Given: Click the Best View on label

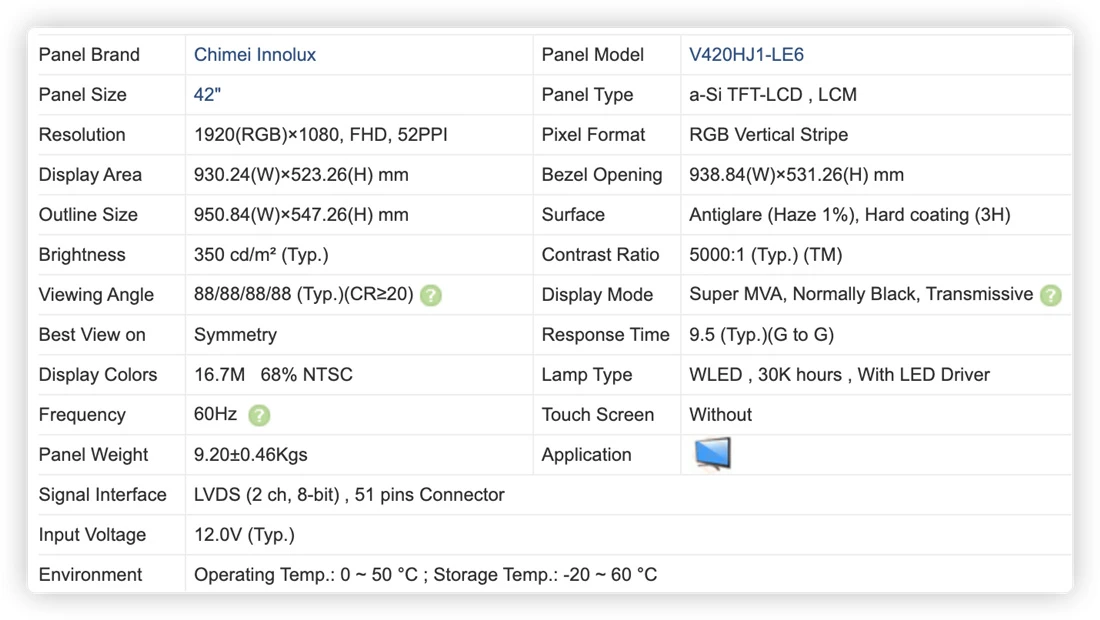Looking at the screenshot, I should click(92, 335).
